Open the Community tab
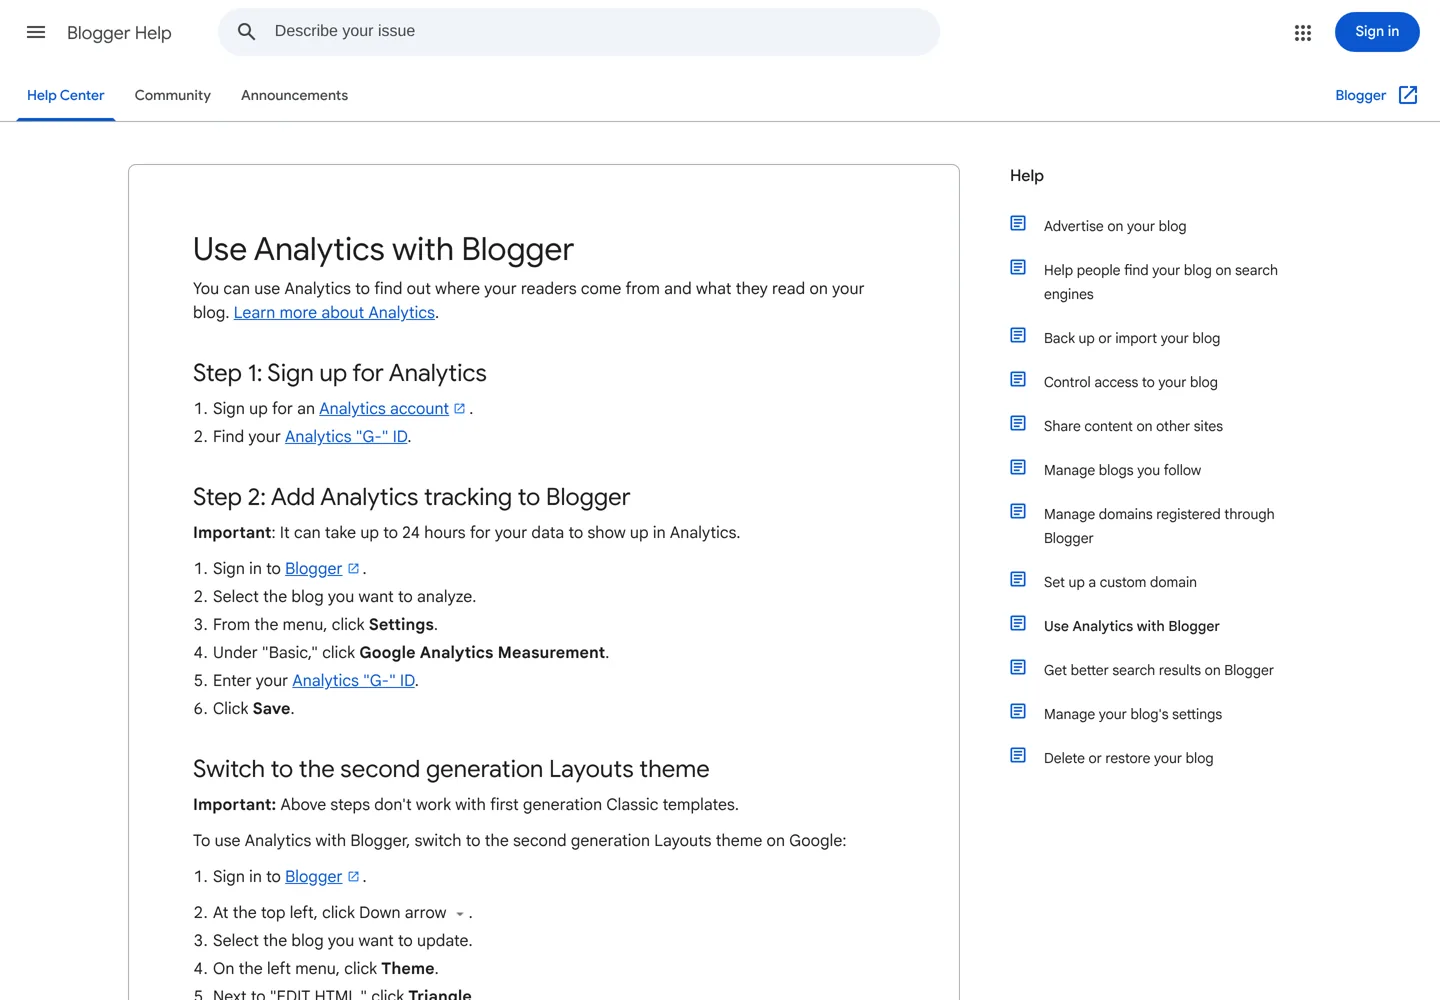 [x=173, y=95]
